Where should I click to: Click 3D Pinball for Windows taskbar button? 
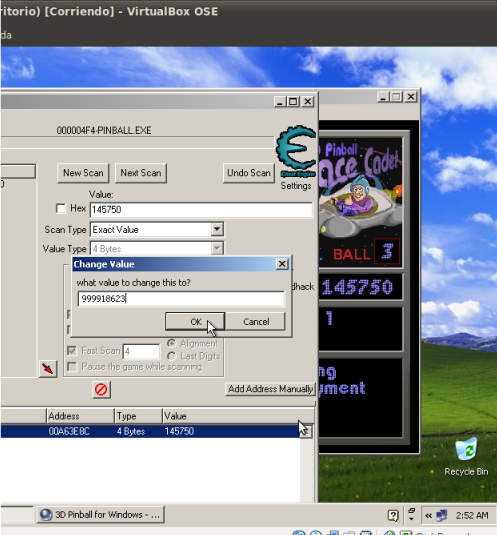click(x=101, y=515)
